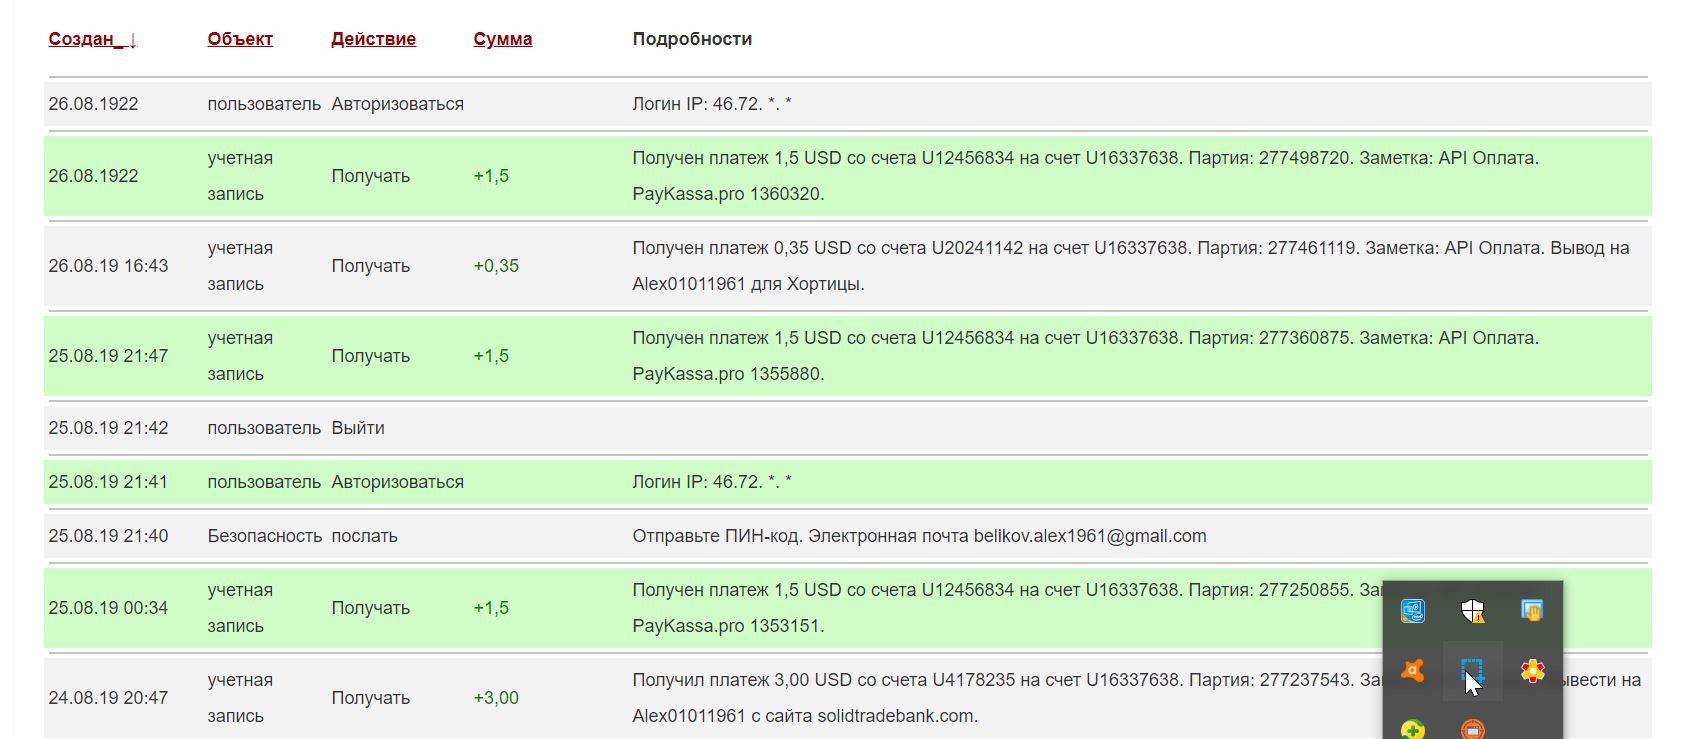This screenshot has height=739, width=1688.
Task: Select the date cell 25.08.19 21:41
Action: click(108, 482)
